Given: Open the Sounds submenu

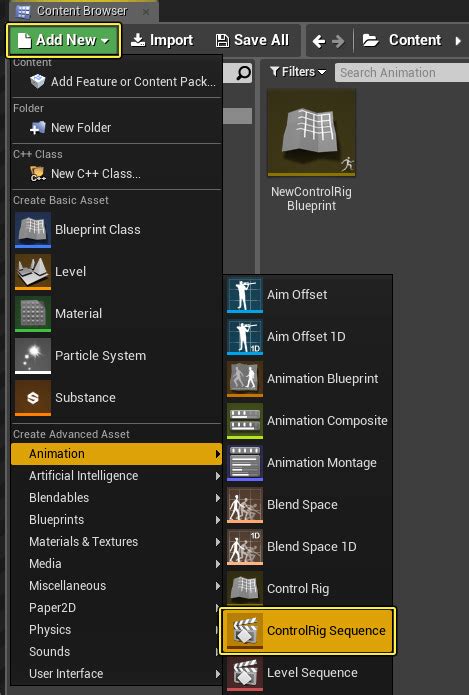Looking at the screenshot, I should [116, 652].
